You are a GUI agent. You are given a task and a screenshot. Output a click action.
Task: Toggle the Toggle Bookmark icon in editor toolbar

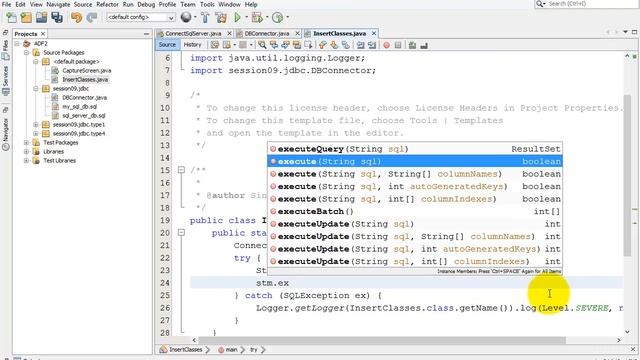tap(346, 45)
